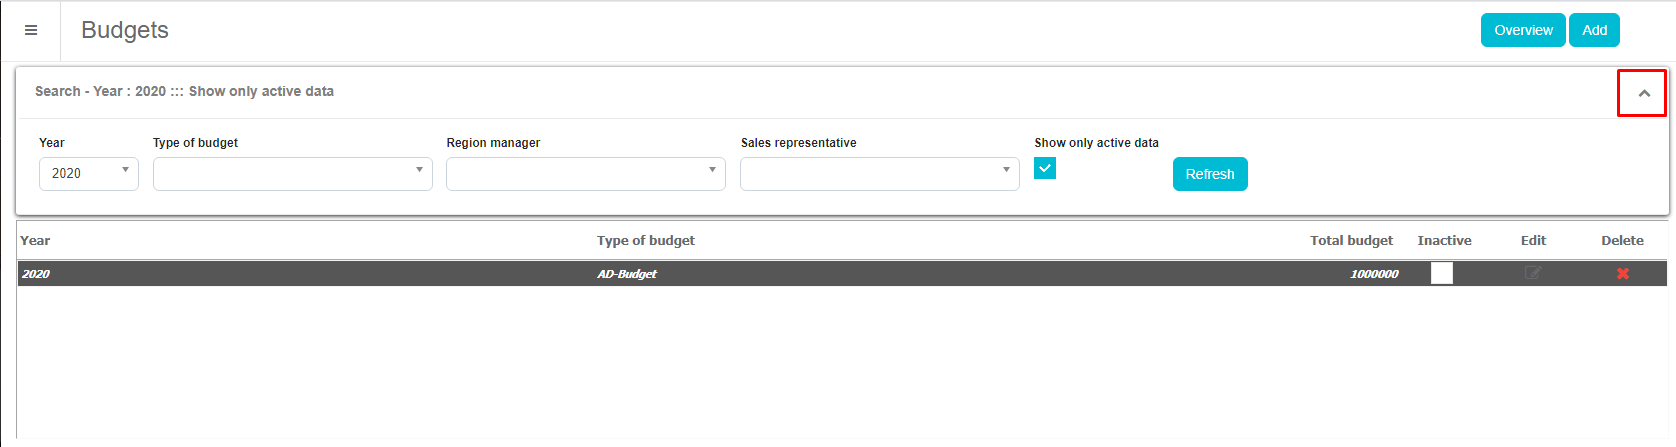Edit the 2020 AD-Budget row
The image size is (1676, 447).
[x=1532, y=273]
